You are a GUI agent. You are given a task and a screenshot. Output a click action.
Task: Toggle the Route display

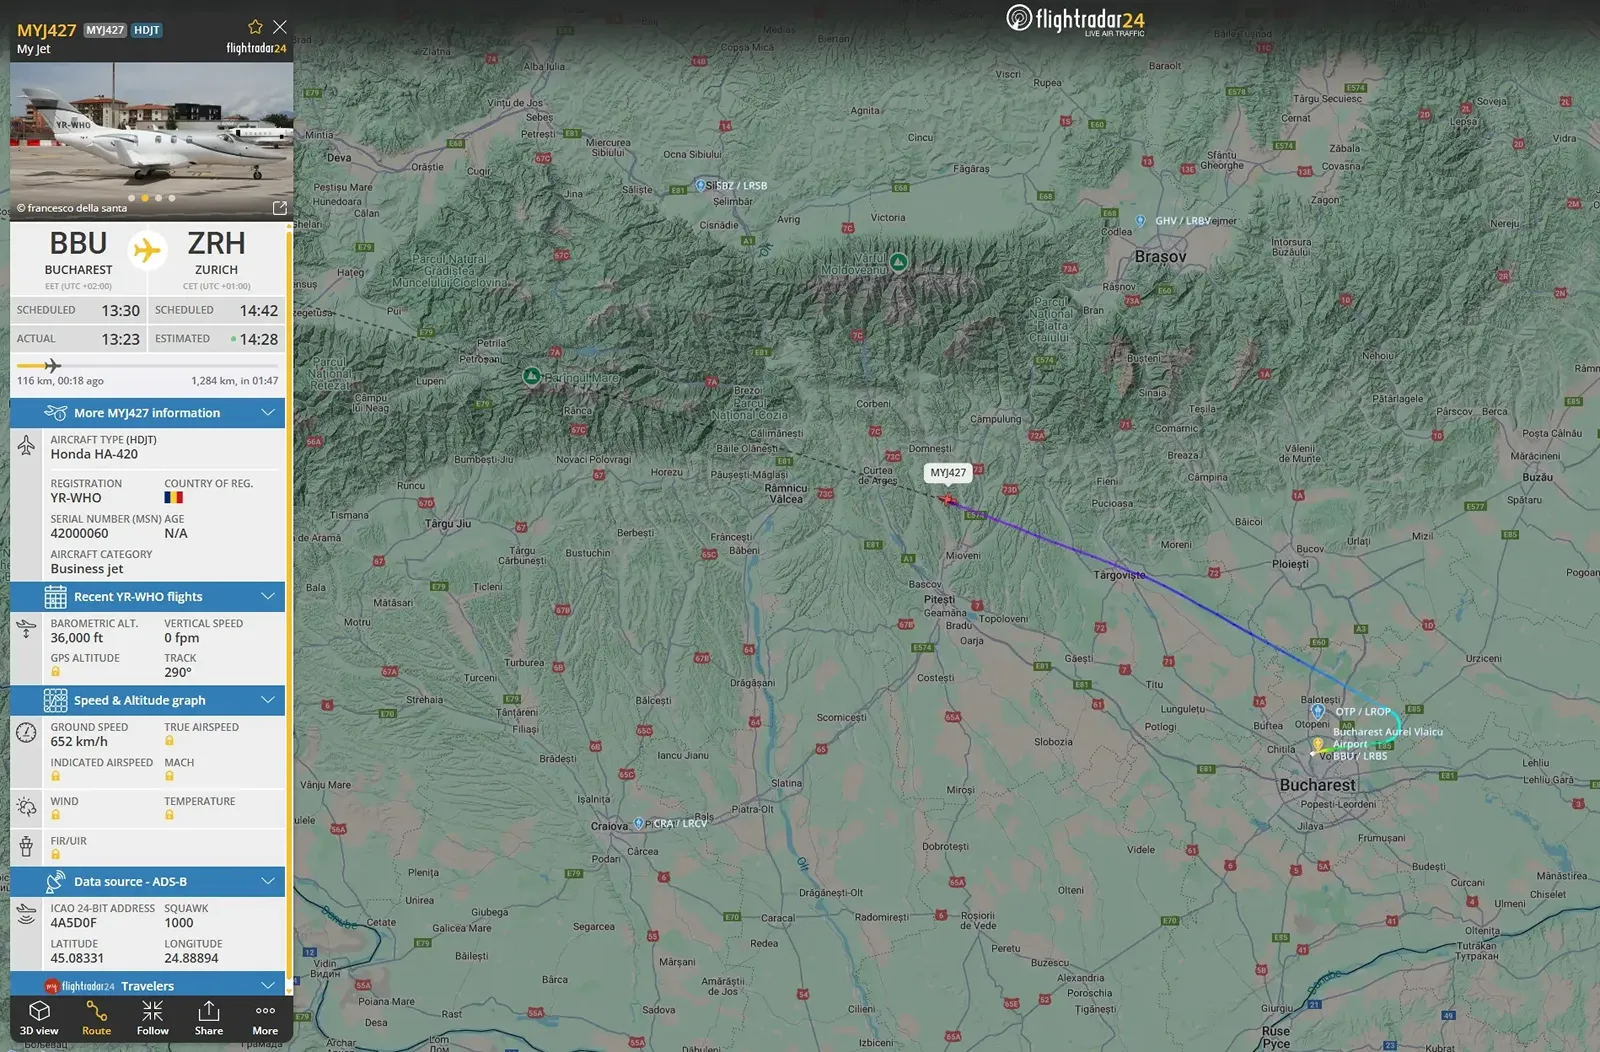click(97, 1018)
